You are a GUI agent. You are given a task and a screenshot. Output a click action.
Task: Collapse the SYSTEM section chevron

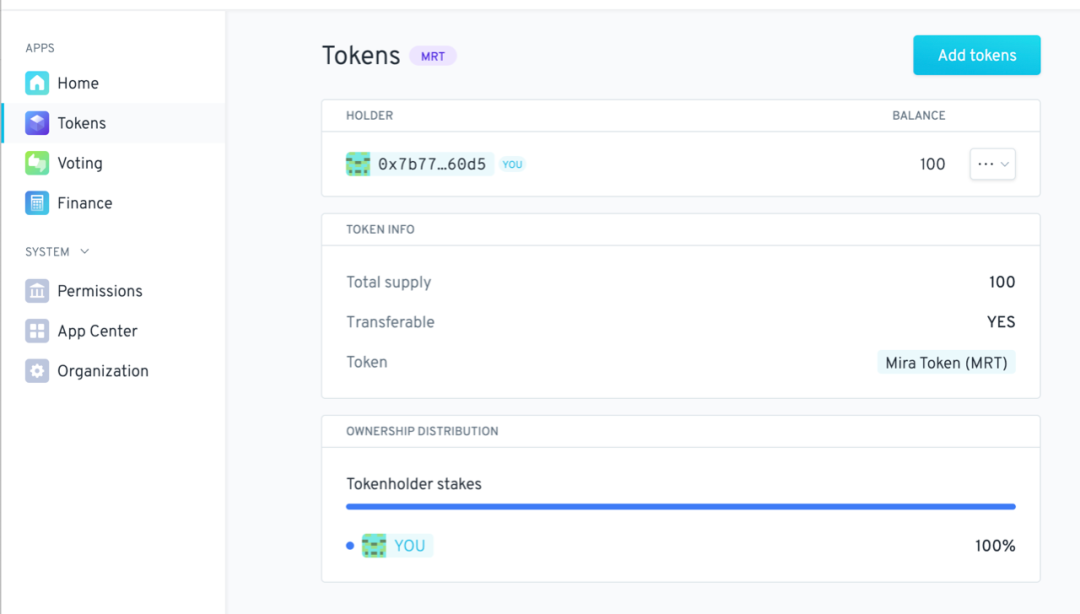click(85, 252)
